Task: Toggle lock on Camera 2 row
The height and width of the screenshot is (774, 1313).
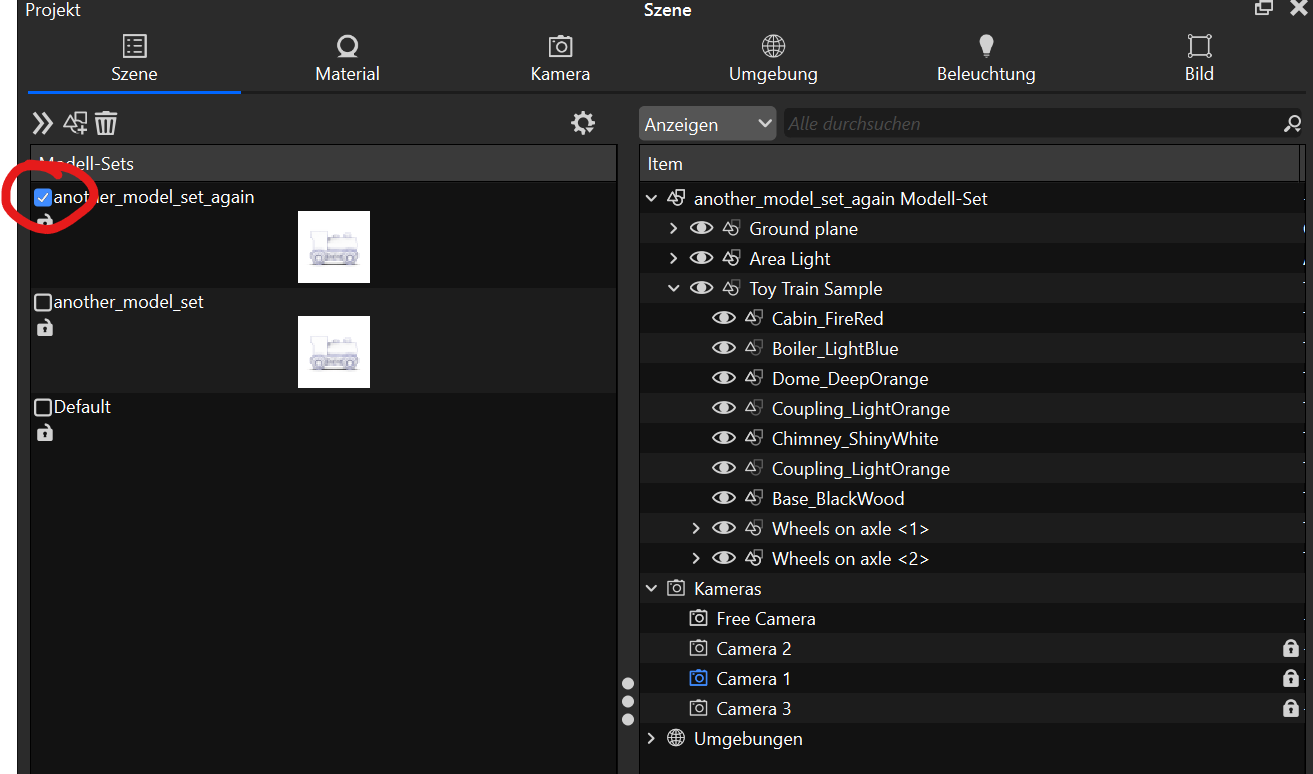Action: point(1291,648)
